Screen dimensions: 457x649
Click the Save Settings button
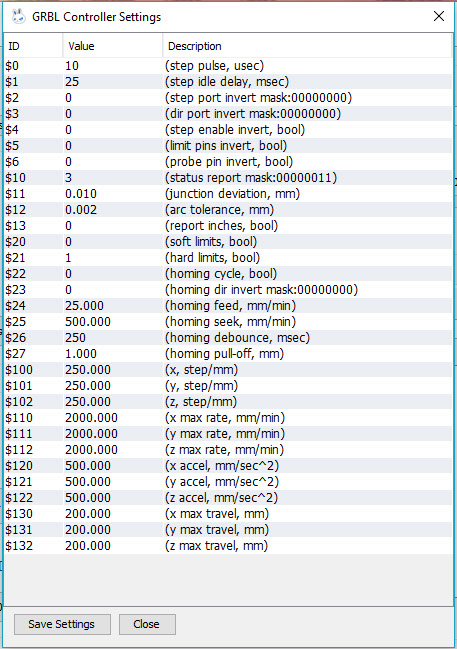(x=62, y=624)
